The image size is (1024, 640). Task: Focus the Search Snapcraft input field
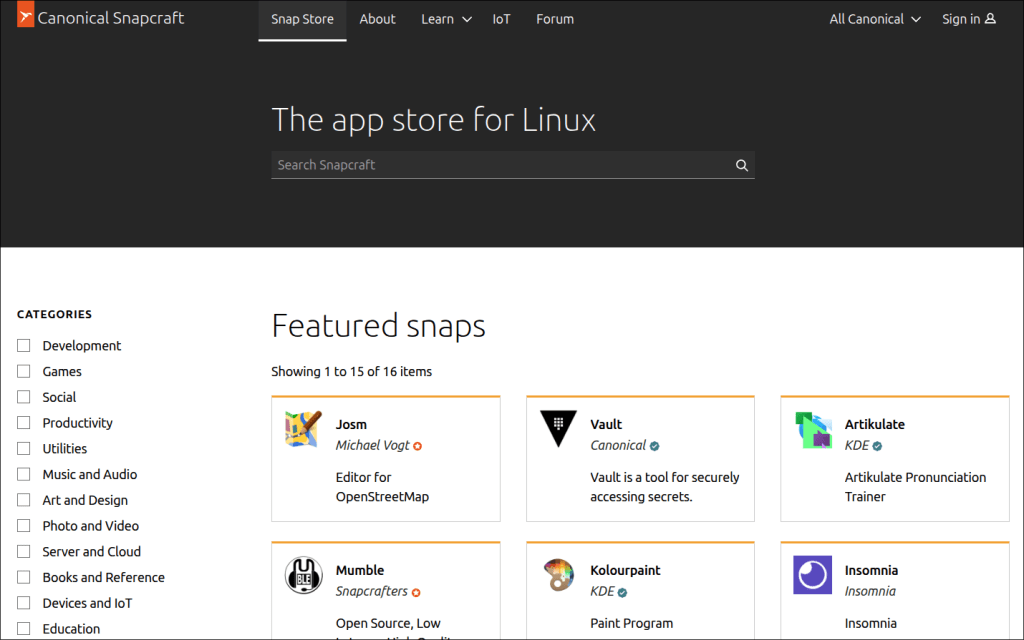(x=500, y=165)
